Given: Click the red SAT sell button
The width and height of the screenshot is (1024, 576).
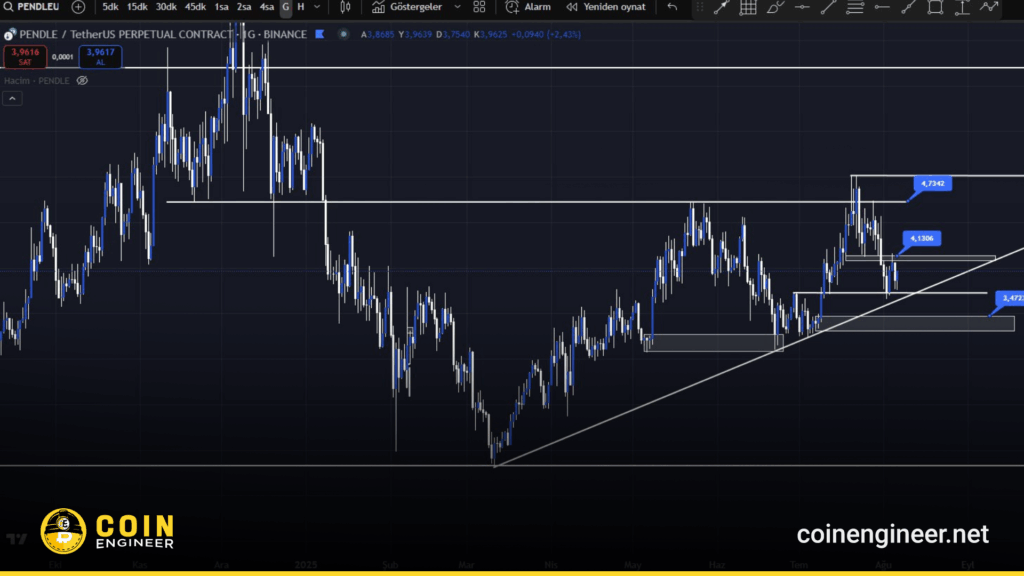Looking at the screenshot, I should point(25,56).
